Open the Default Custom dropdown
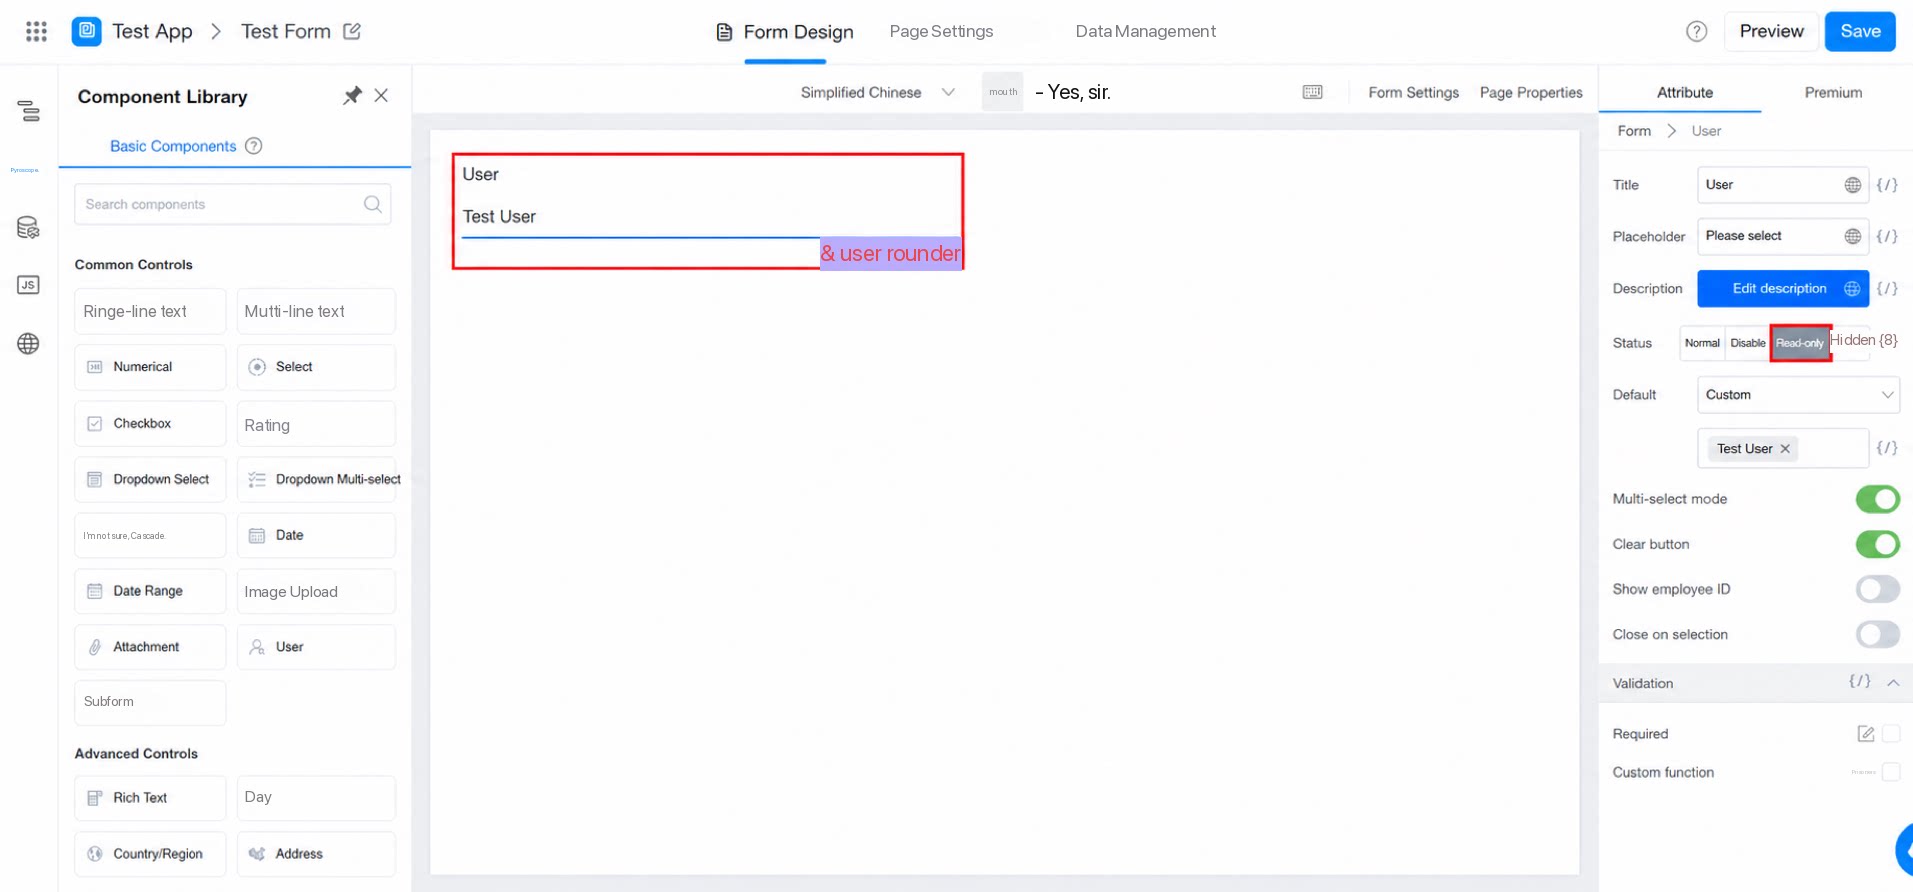This screenshot has height=892, width=1913. pos(1798,395)
